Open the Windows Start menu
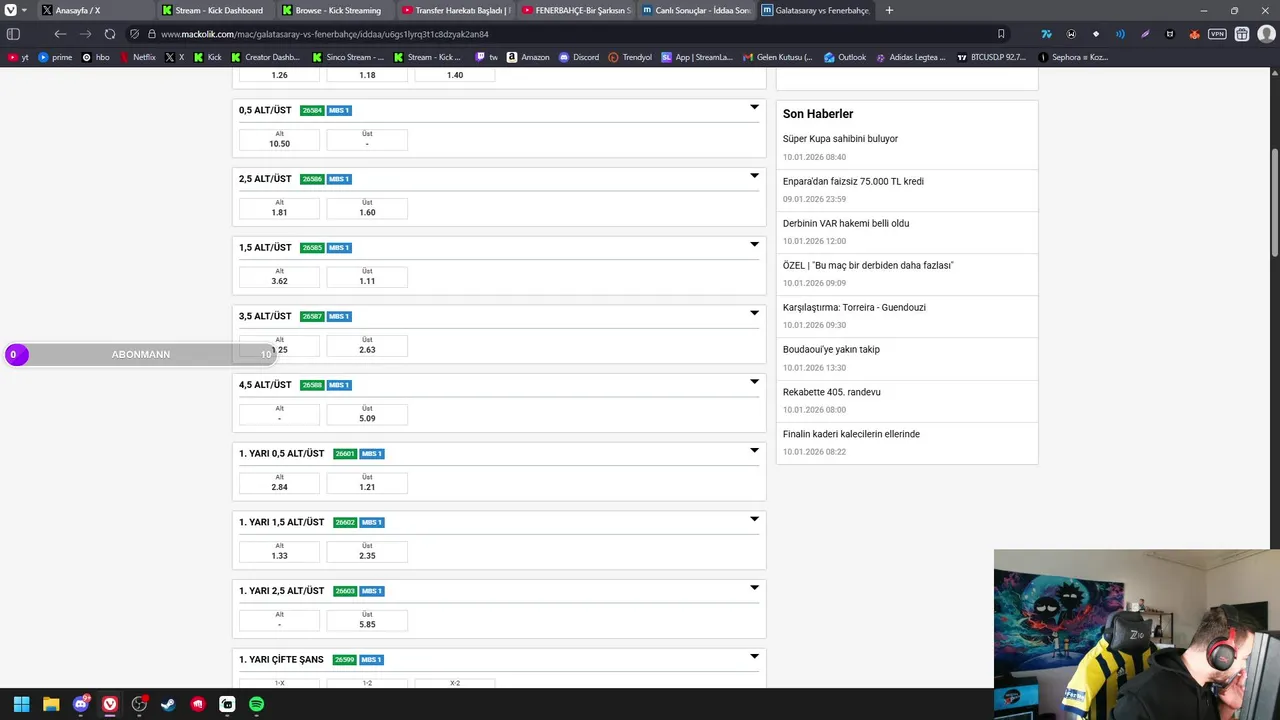1280x720 pixels. pos(21,704)
